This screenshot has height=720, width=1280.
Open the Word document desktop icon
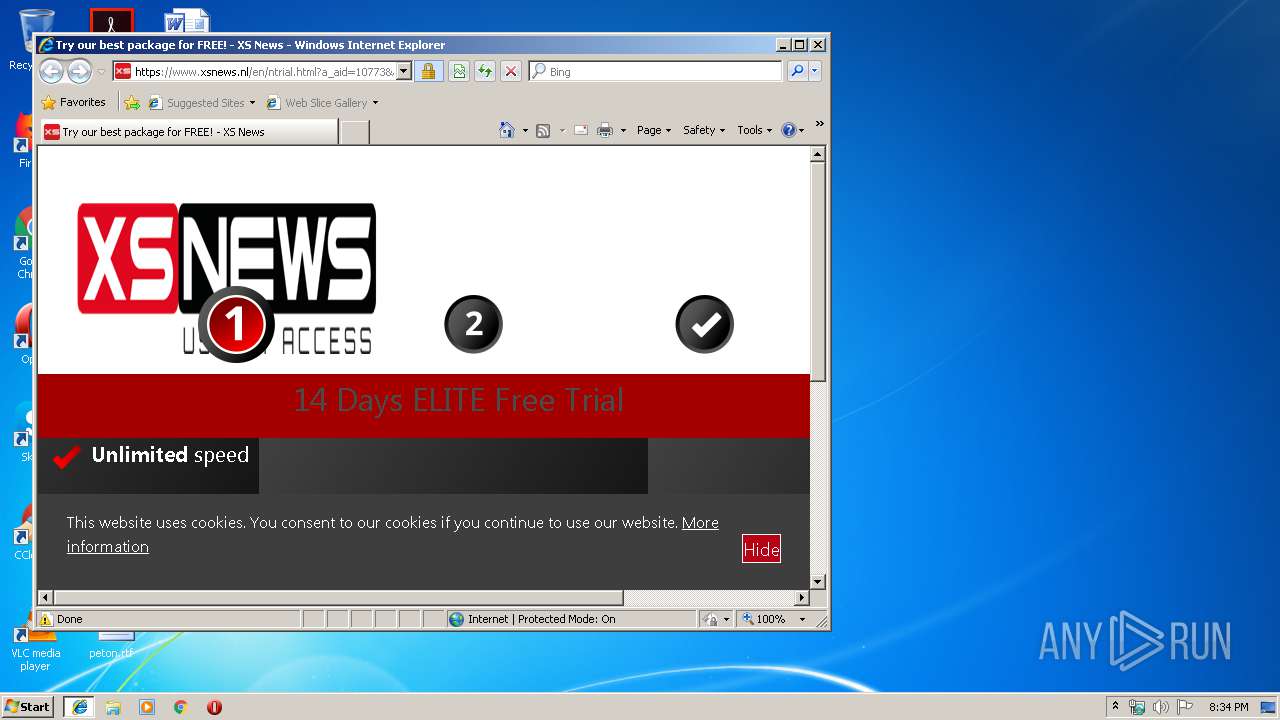pyautogui.click(x=187, y=20)
